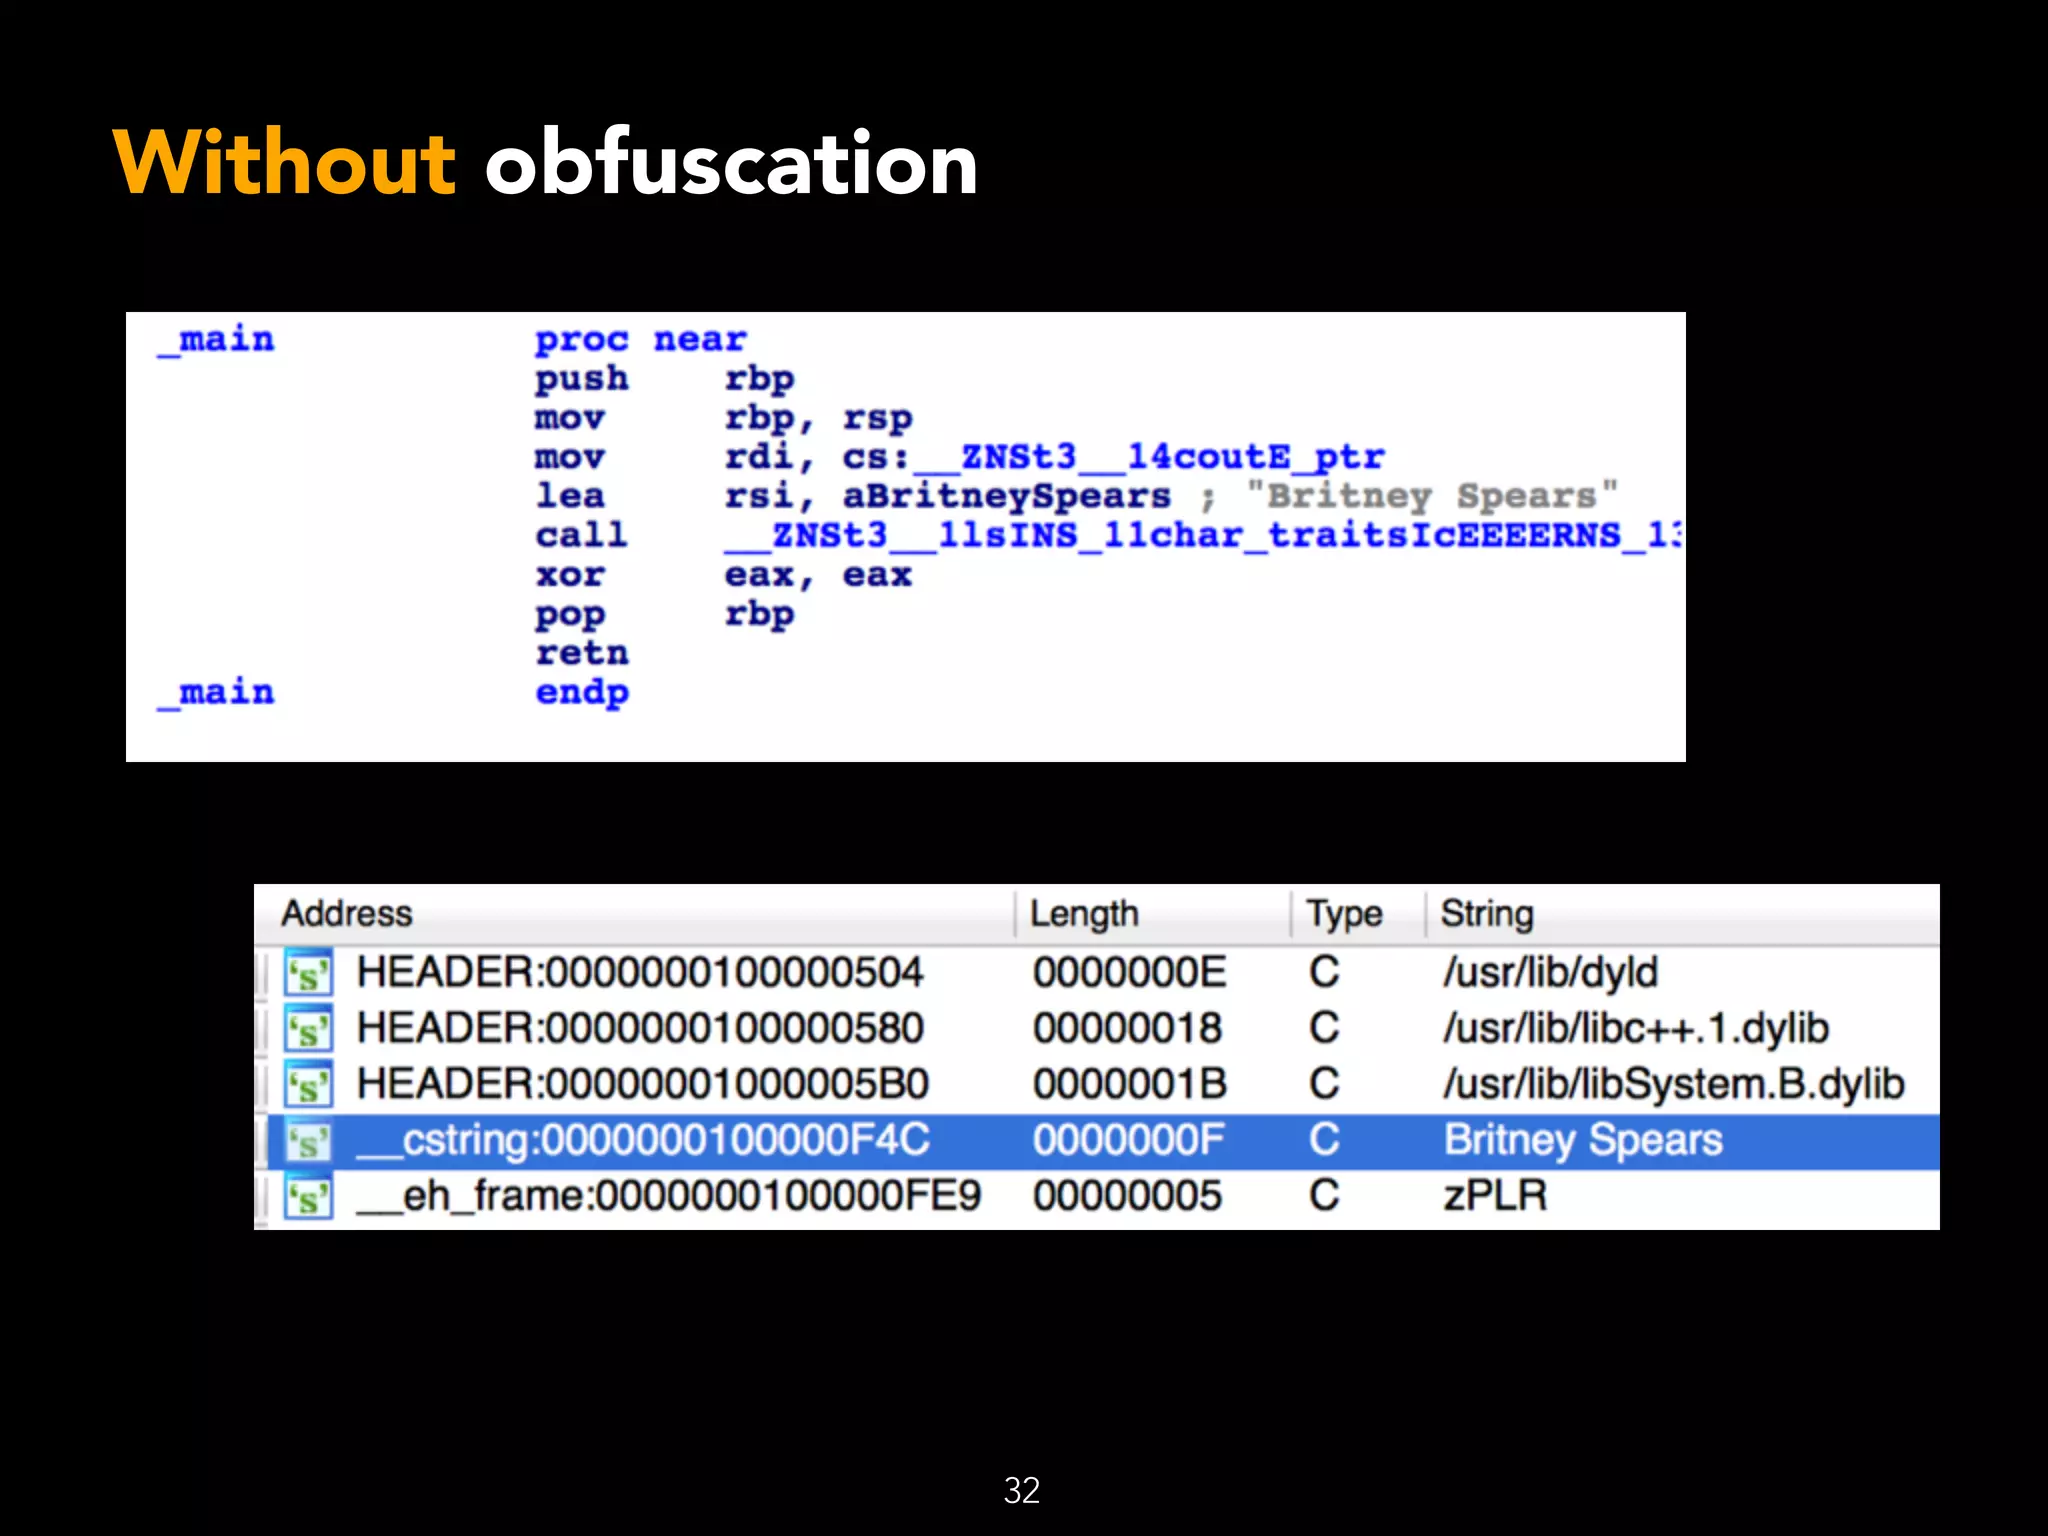Select address __eh_frame:0000000100000FE9

point(669,1196)
